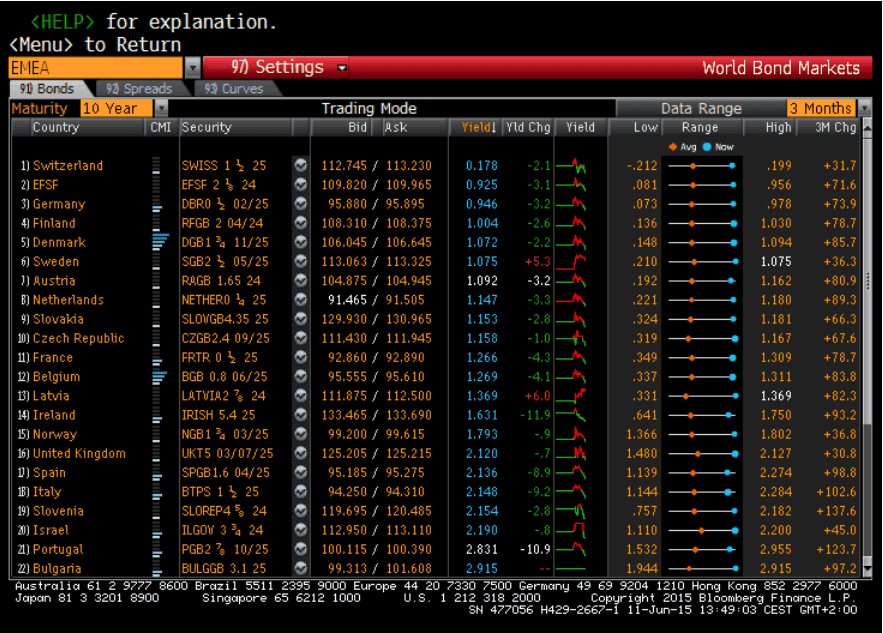Image resolution: width=883 pixels, height=633 pixels.
Task: Click the Switzerland country link
Action: [68, 166]
